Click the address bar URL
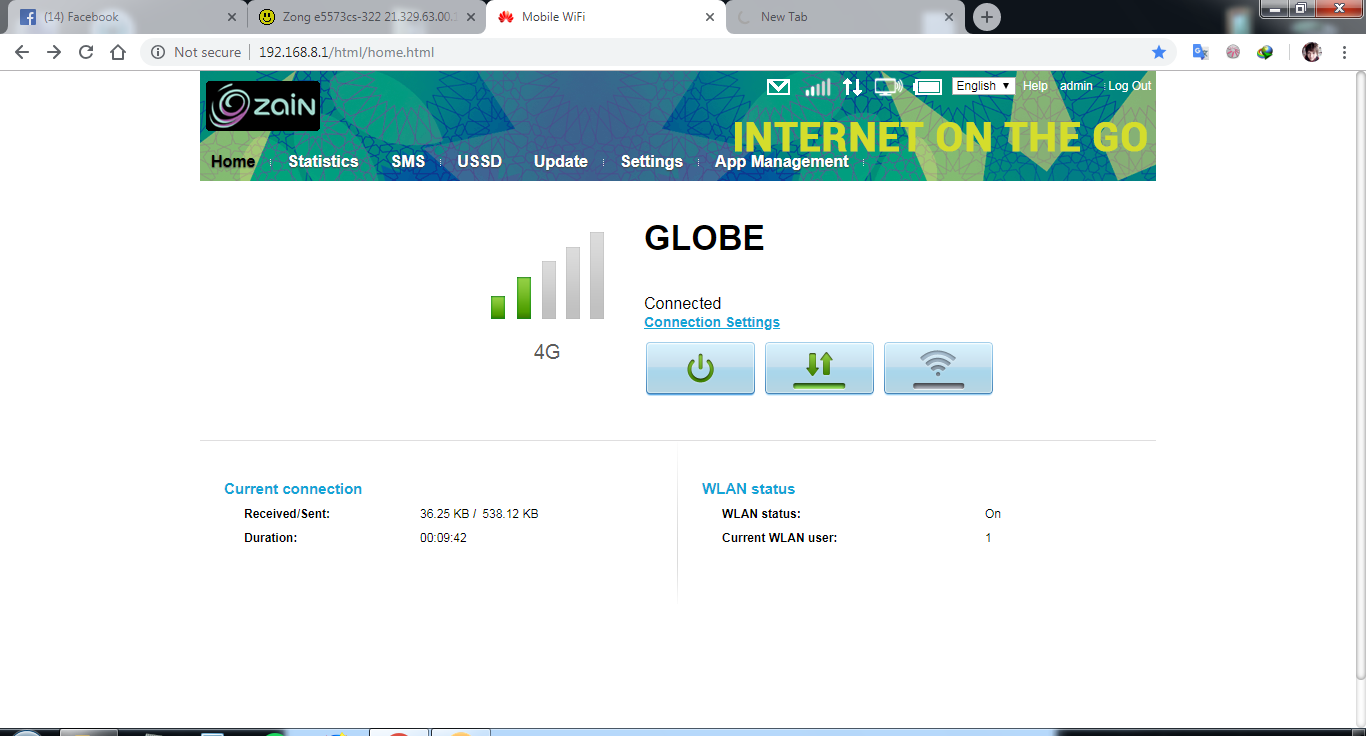Screen dimensions: 1366x736 (x=346, y=52)
